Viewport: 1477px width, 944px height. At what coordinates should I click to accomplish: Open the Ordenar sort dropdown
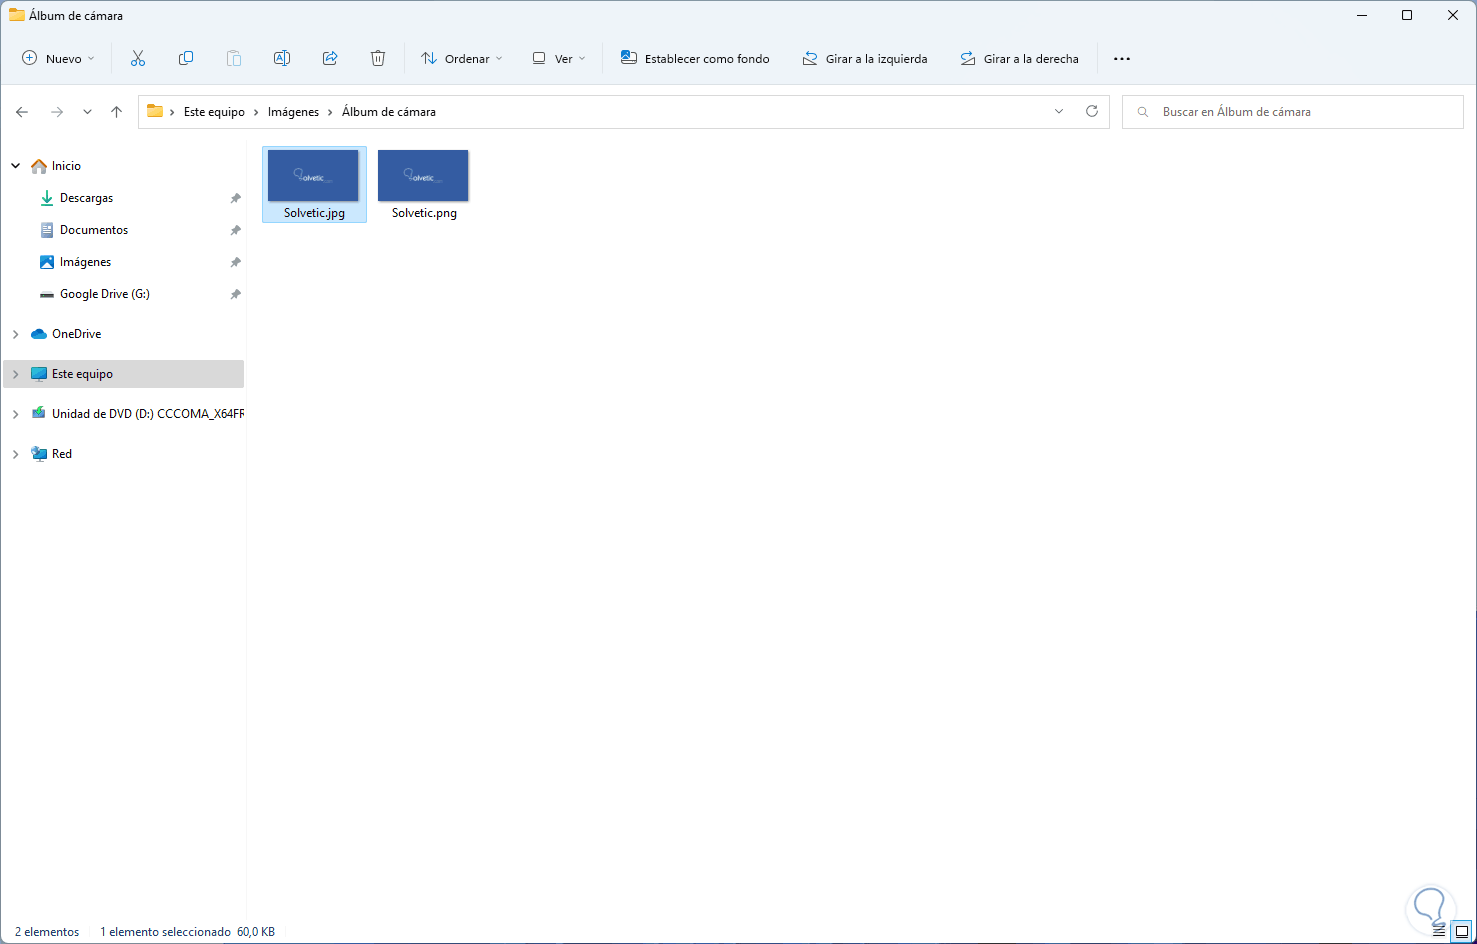click(462, 59)
